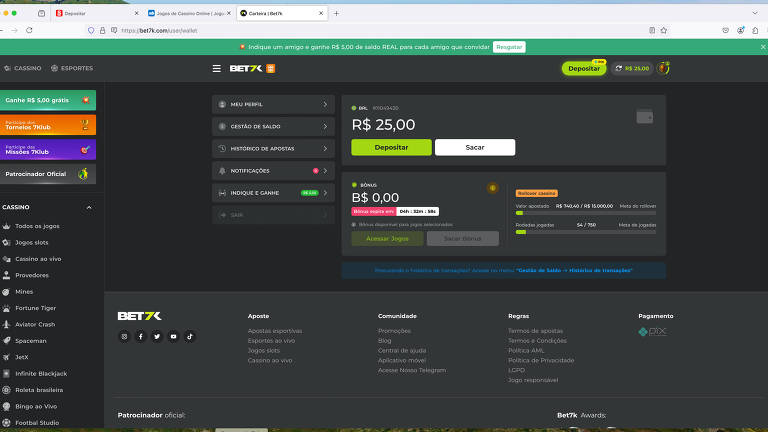Open Todos os jogos in sidebar
The image size is (768, 432).
[37, 226]
